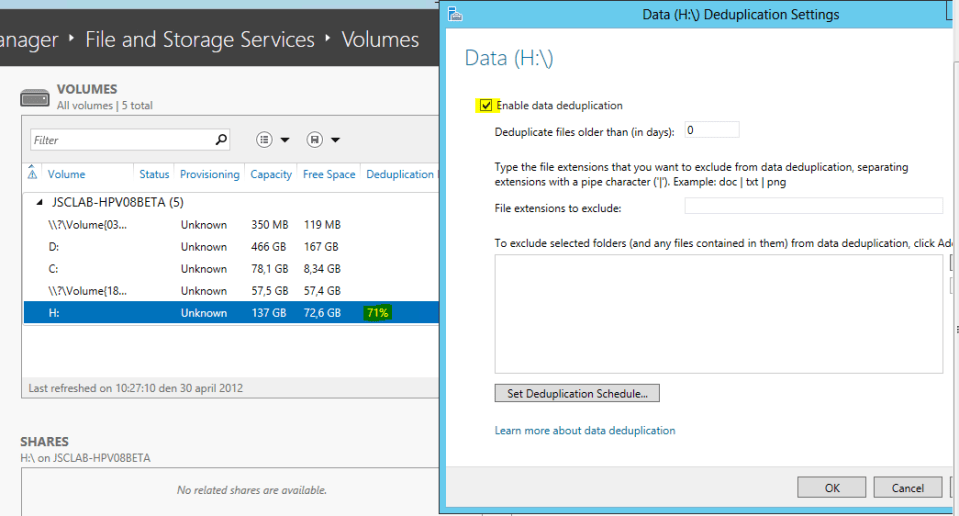
Task: Sort by Free Space column header
Action: [329, 174]
